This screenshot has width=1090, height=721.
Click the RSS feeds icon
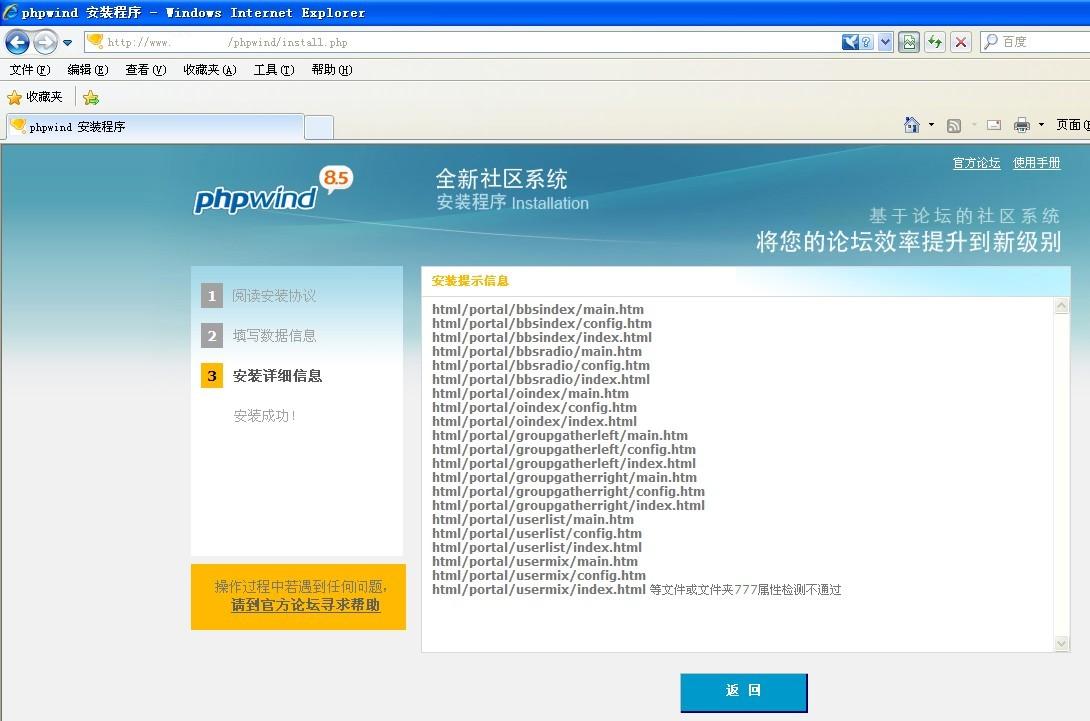pos(954,125)
